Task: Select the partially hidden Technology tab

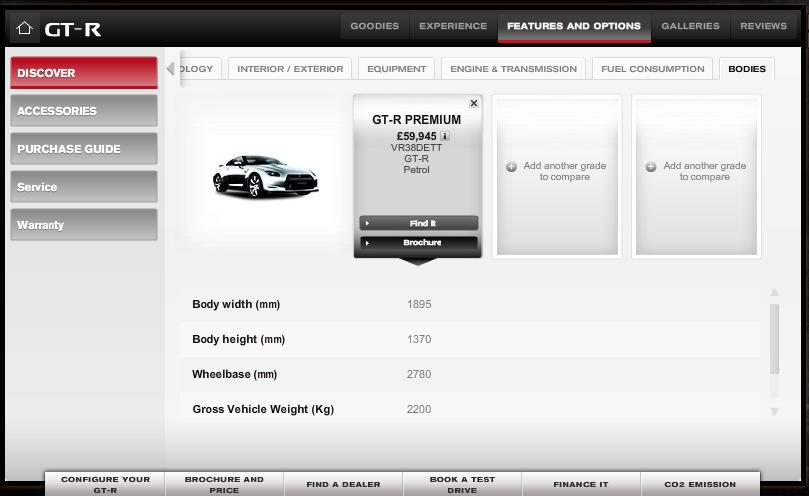Action: [x=200, y=69]
